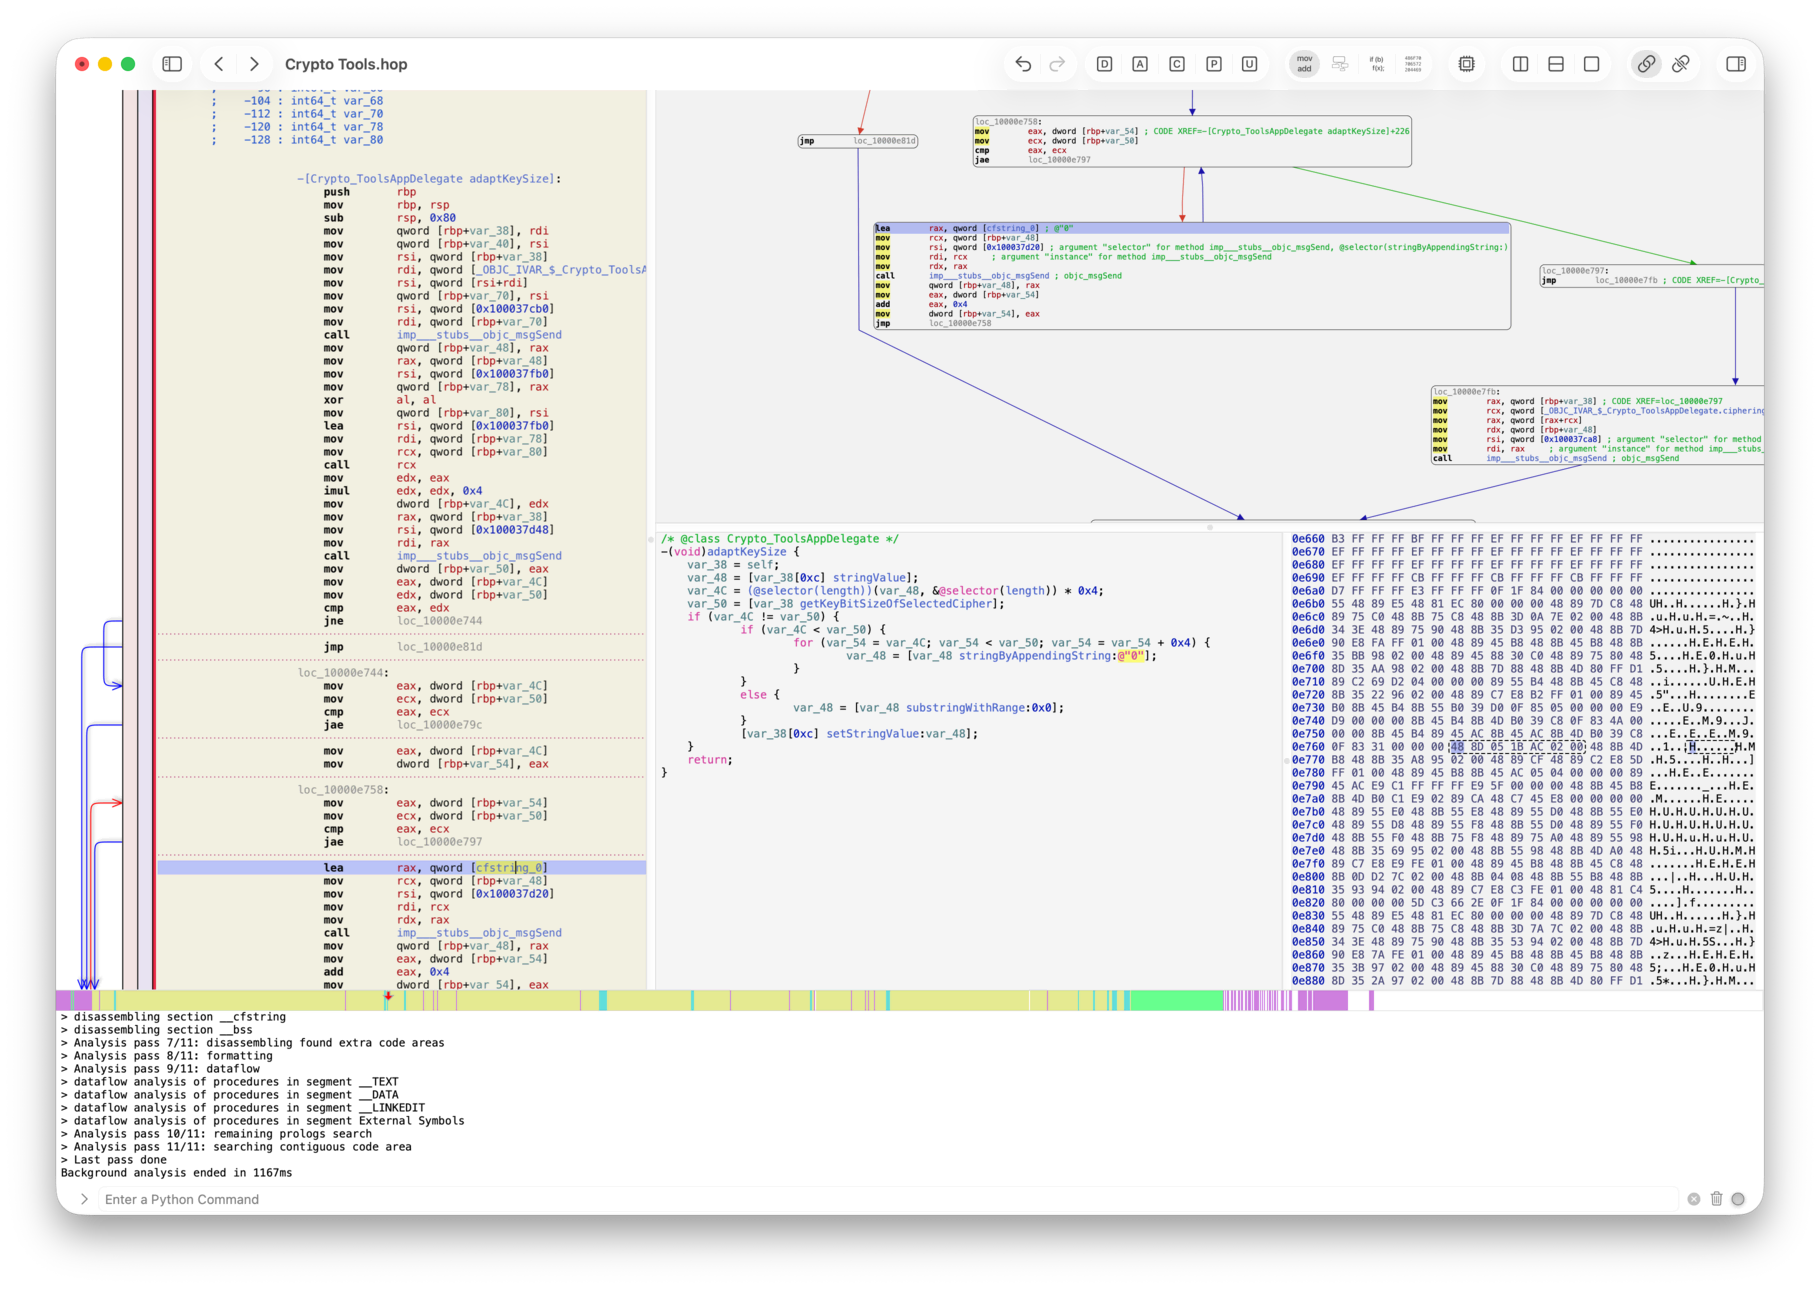Open the CPU chip icon in toolbar
This screenshot has height=1289, width=1820.
tap(1466, 64)
